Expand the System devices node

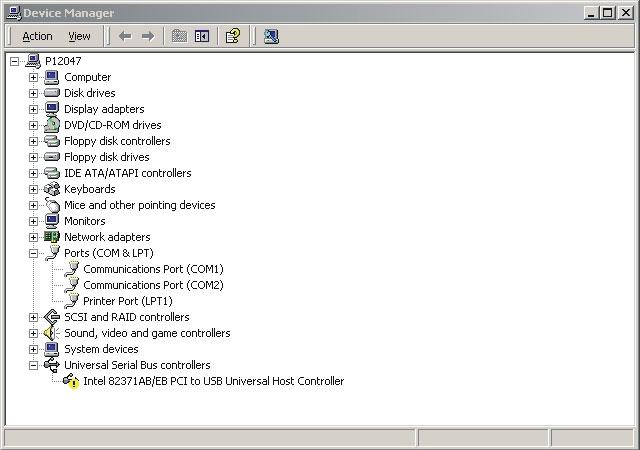point(33,349)
